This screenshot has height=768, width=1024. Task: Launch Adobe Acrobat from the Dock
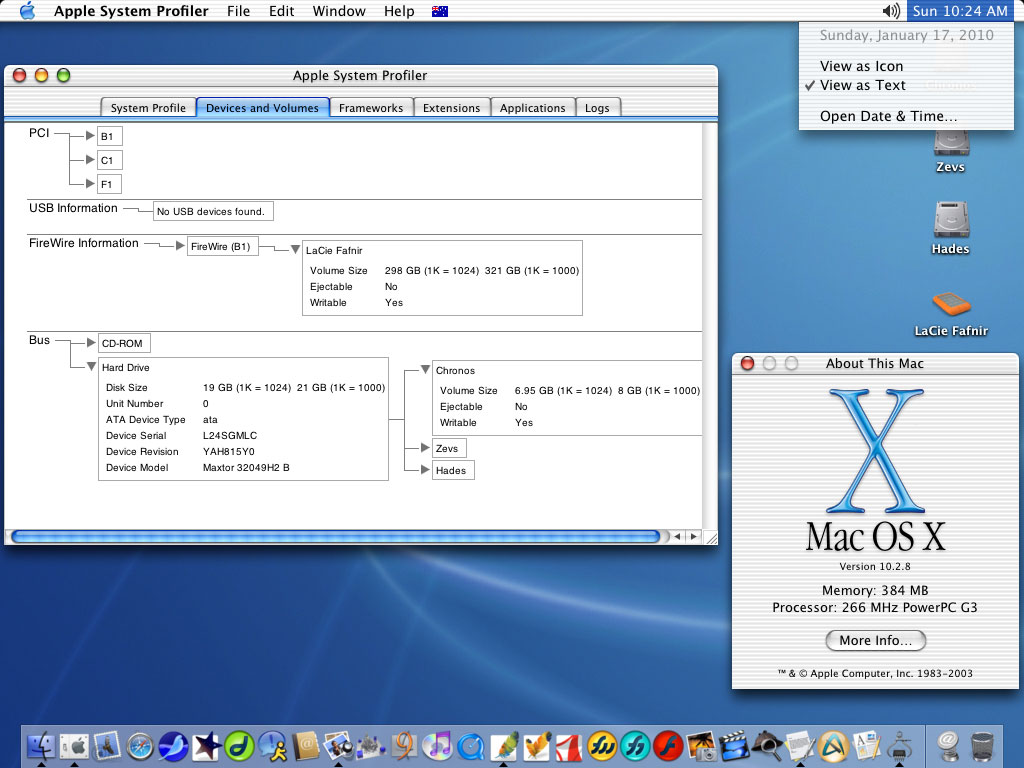point(569,746)
